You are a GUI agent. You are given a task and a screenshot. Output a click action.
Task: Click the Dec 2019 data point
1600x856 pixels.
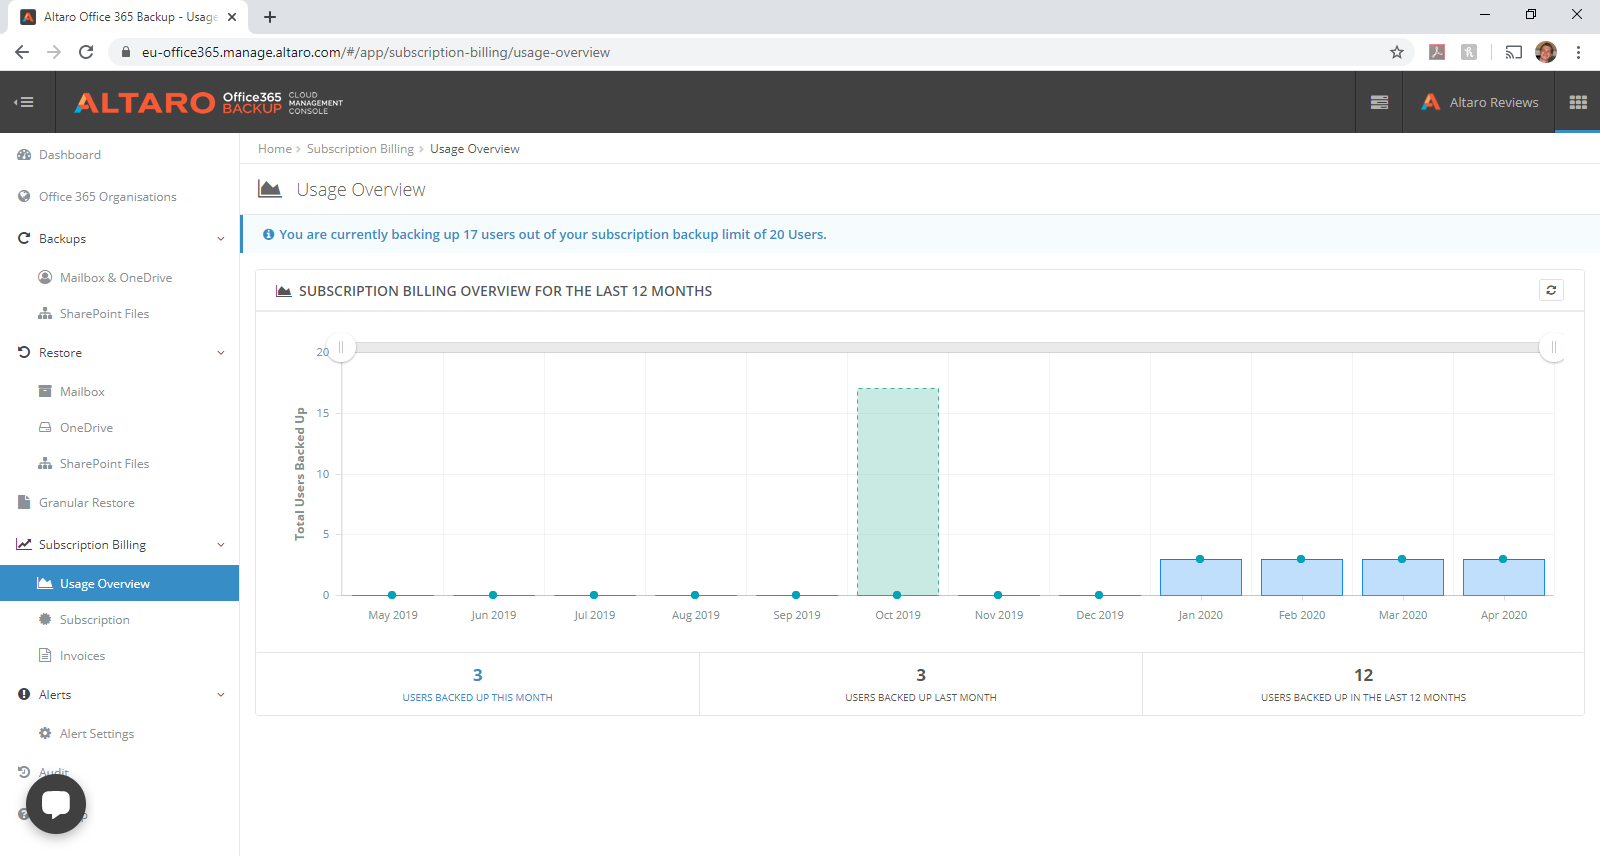[x=1099, y=595]
